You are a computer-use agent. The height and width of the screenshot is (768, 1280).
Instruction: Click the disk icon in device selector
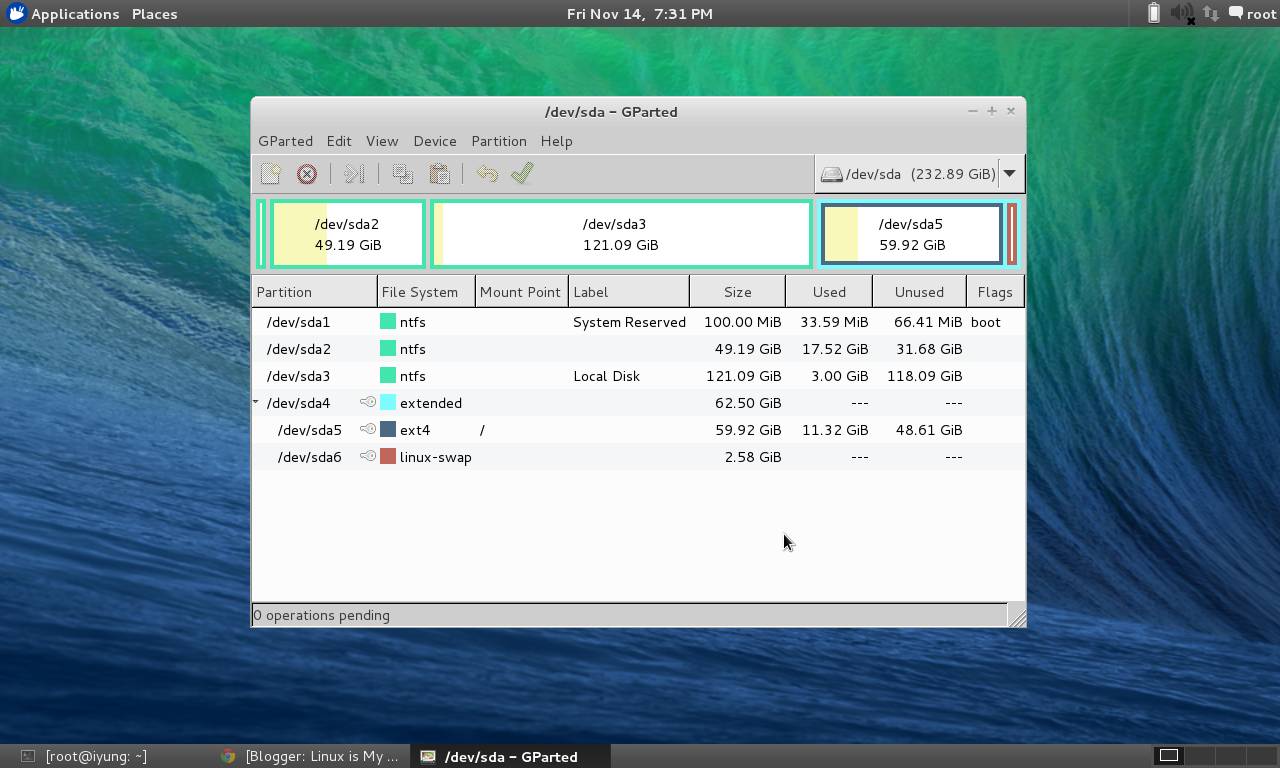(831, 174)
